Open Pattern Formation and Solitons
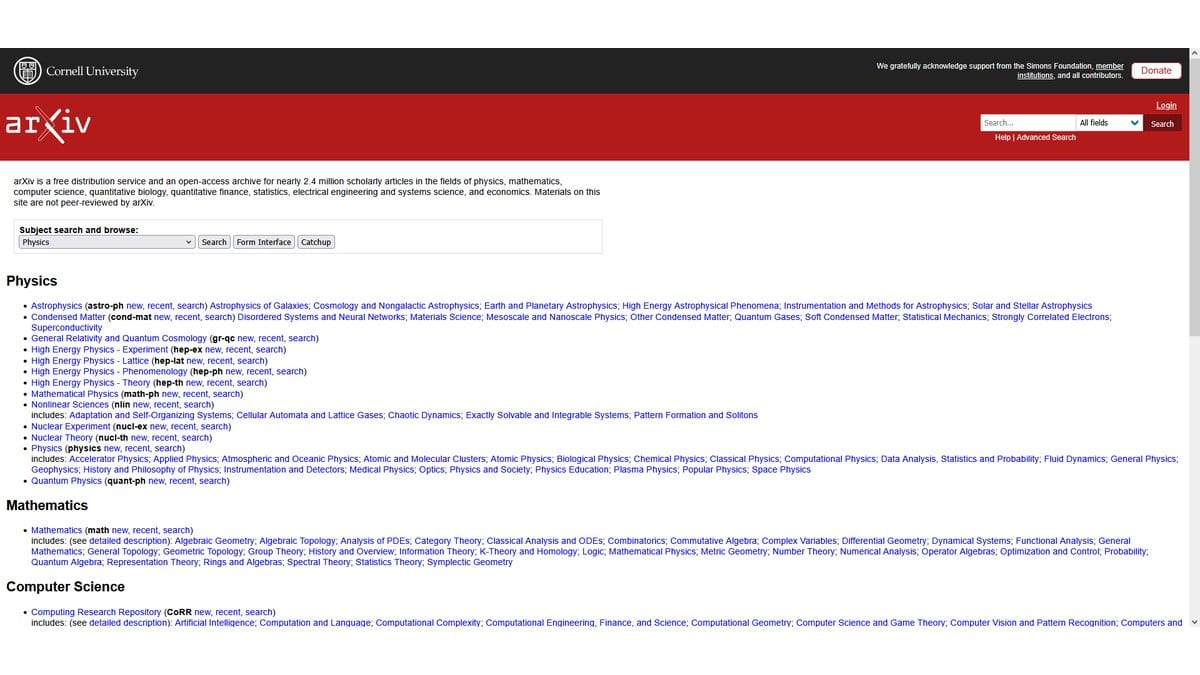This screenshot has width=1200, height=675. tap(695, 415)
